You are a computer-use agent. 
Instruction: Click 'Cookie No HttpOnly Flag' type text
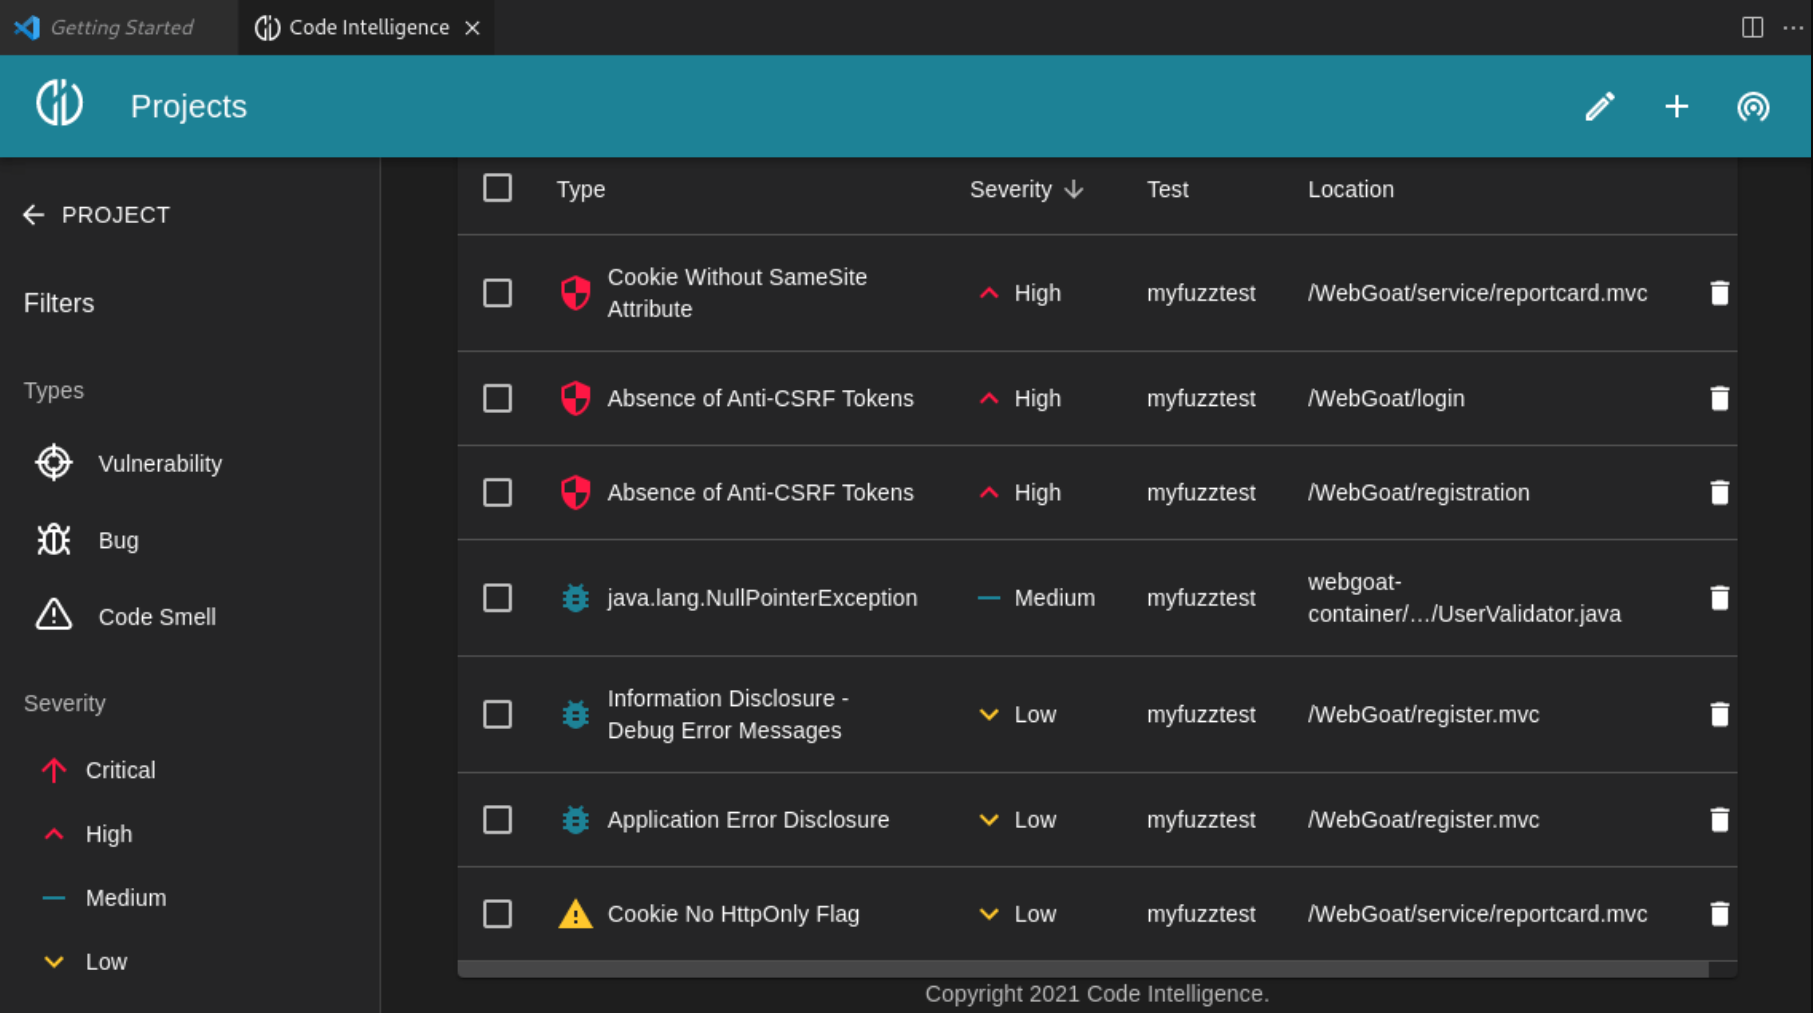(x=733, y=914)
